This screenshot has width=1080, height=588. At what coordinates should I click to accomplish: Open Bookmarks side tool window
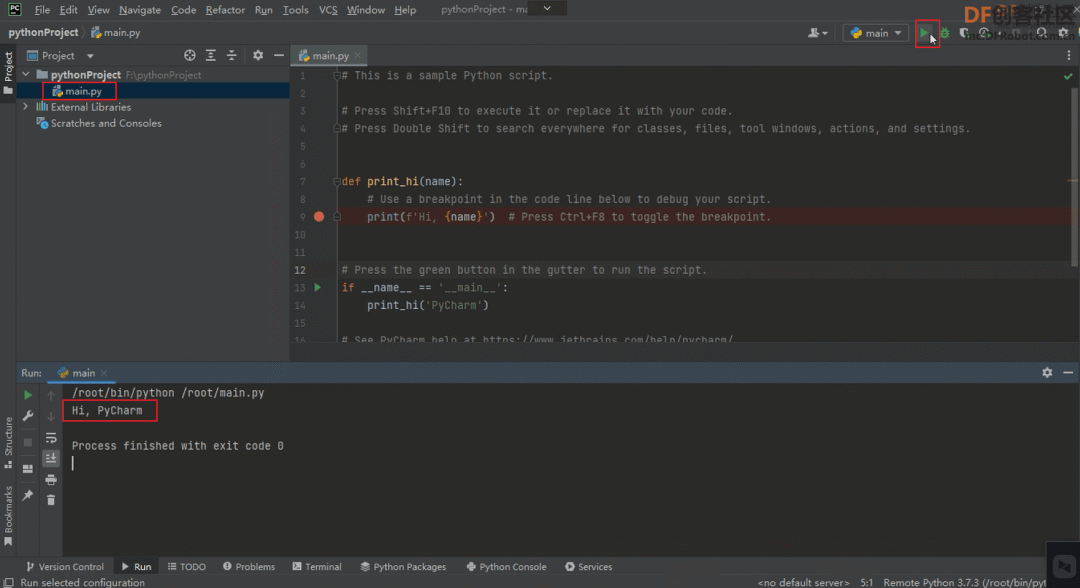[x=8, y=515]
